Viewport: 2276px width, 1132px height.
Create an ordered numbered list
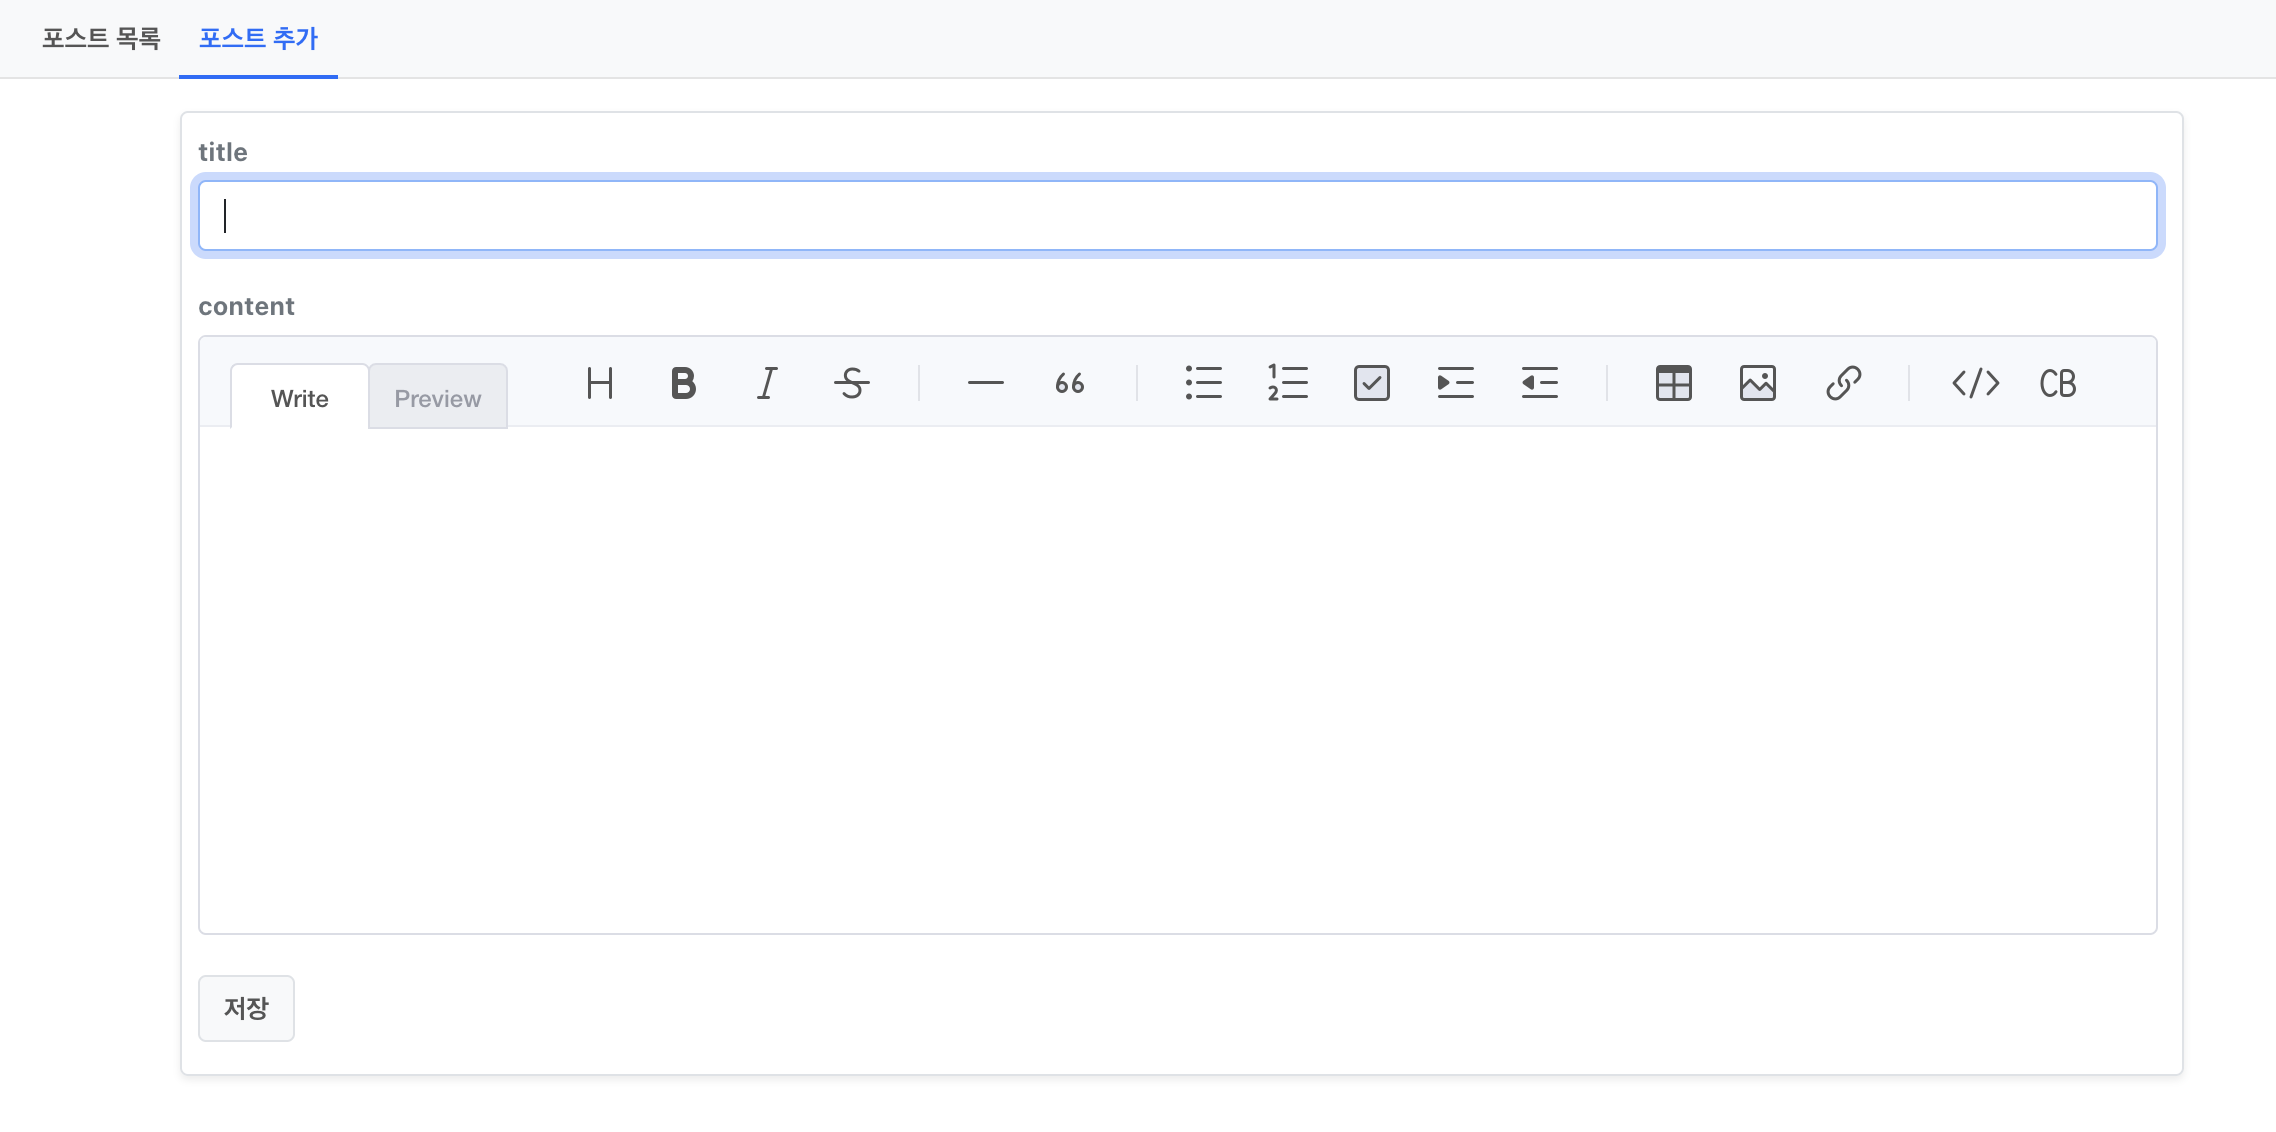pyautogui.click(x=1287, y=383)
